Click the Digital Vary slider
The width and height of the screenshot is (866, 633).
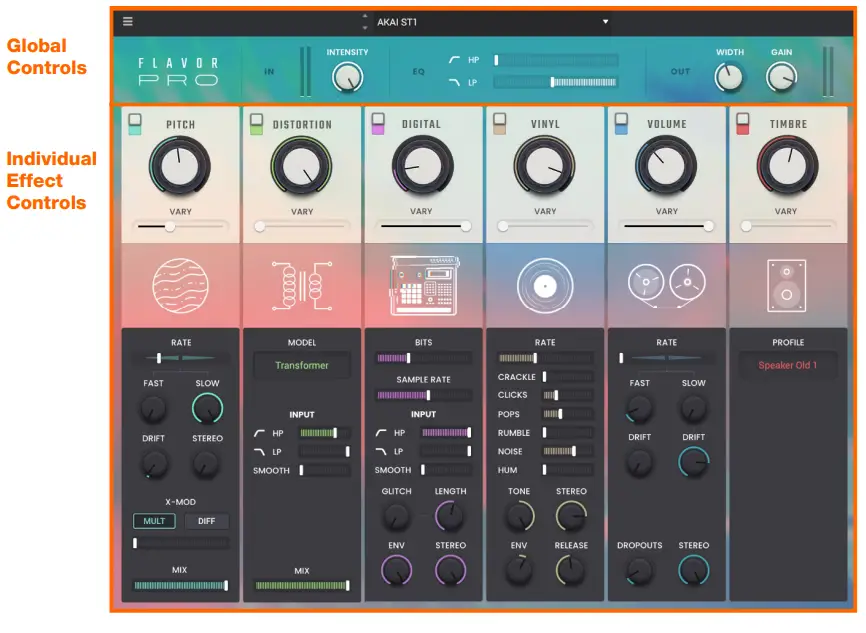click(423, 226)
